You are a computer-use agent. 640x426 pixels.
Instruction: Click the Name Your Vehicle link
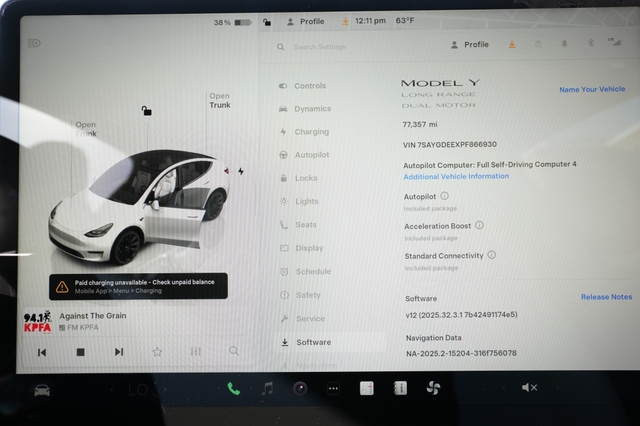pos(592,89)
